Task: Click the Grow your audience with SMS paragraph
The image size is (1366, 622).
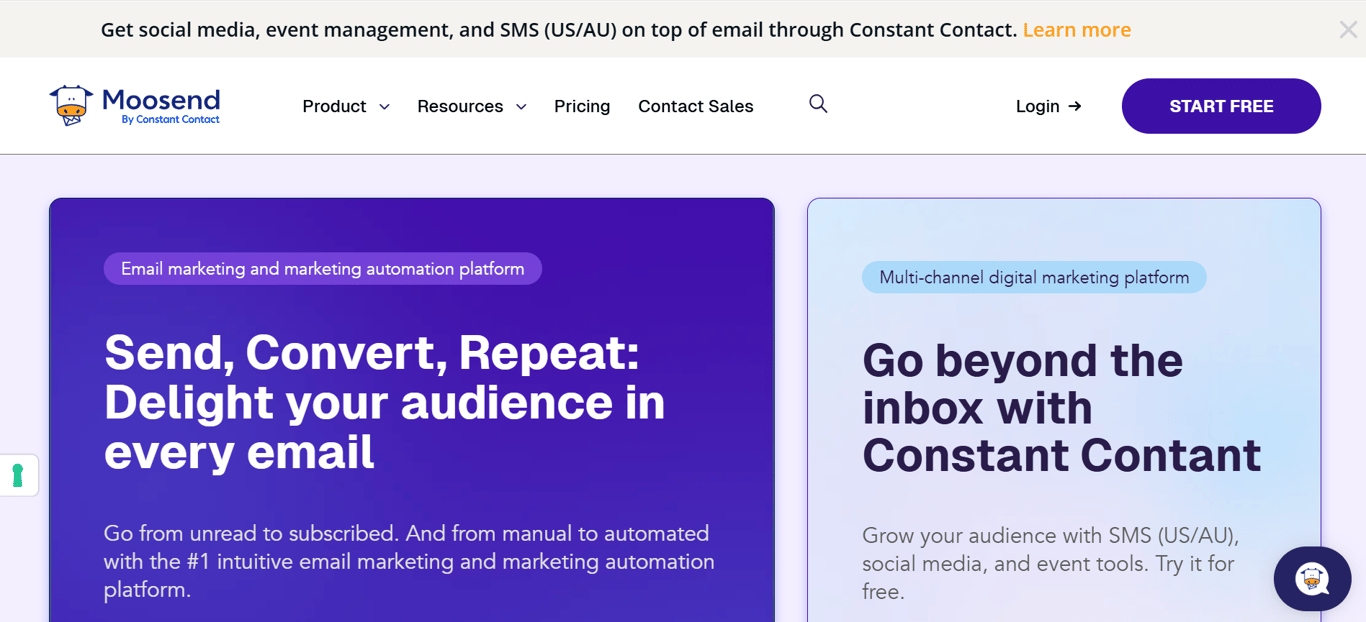Action: coord(1051,563)
